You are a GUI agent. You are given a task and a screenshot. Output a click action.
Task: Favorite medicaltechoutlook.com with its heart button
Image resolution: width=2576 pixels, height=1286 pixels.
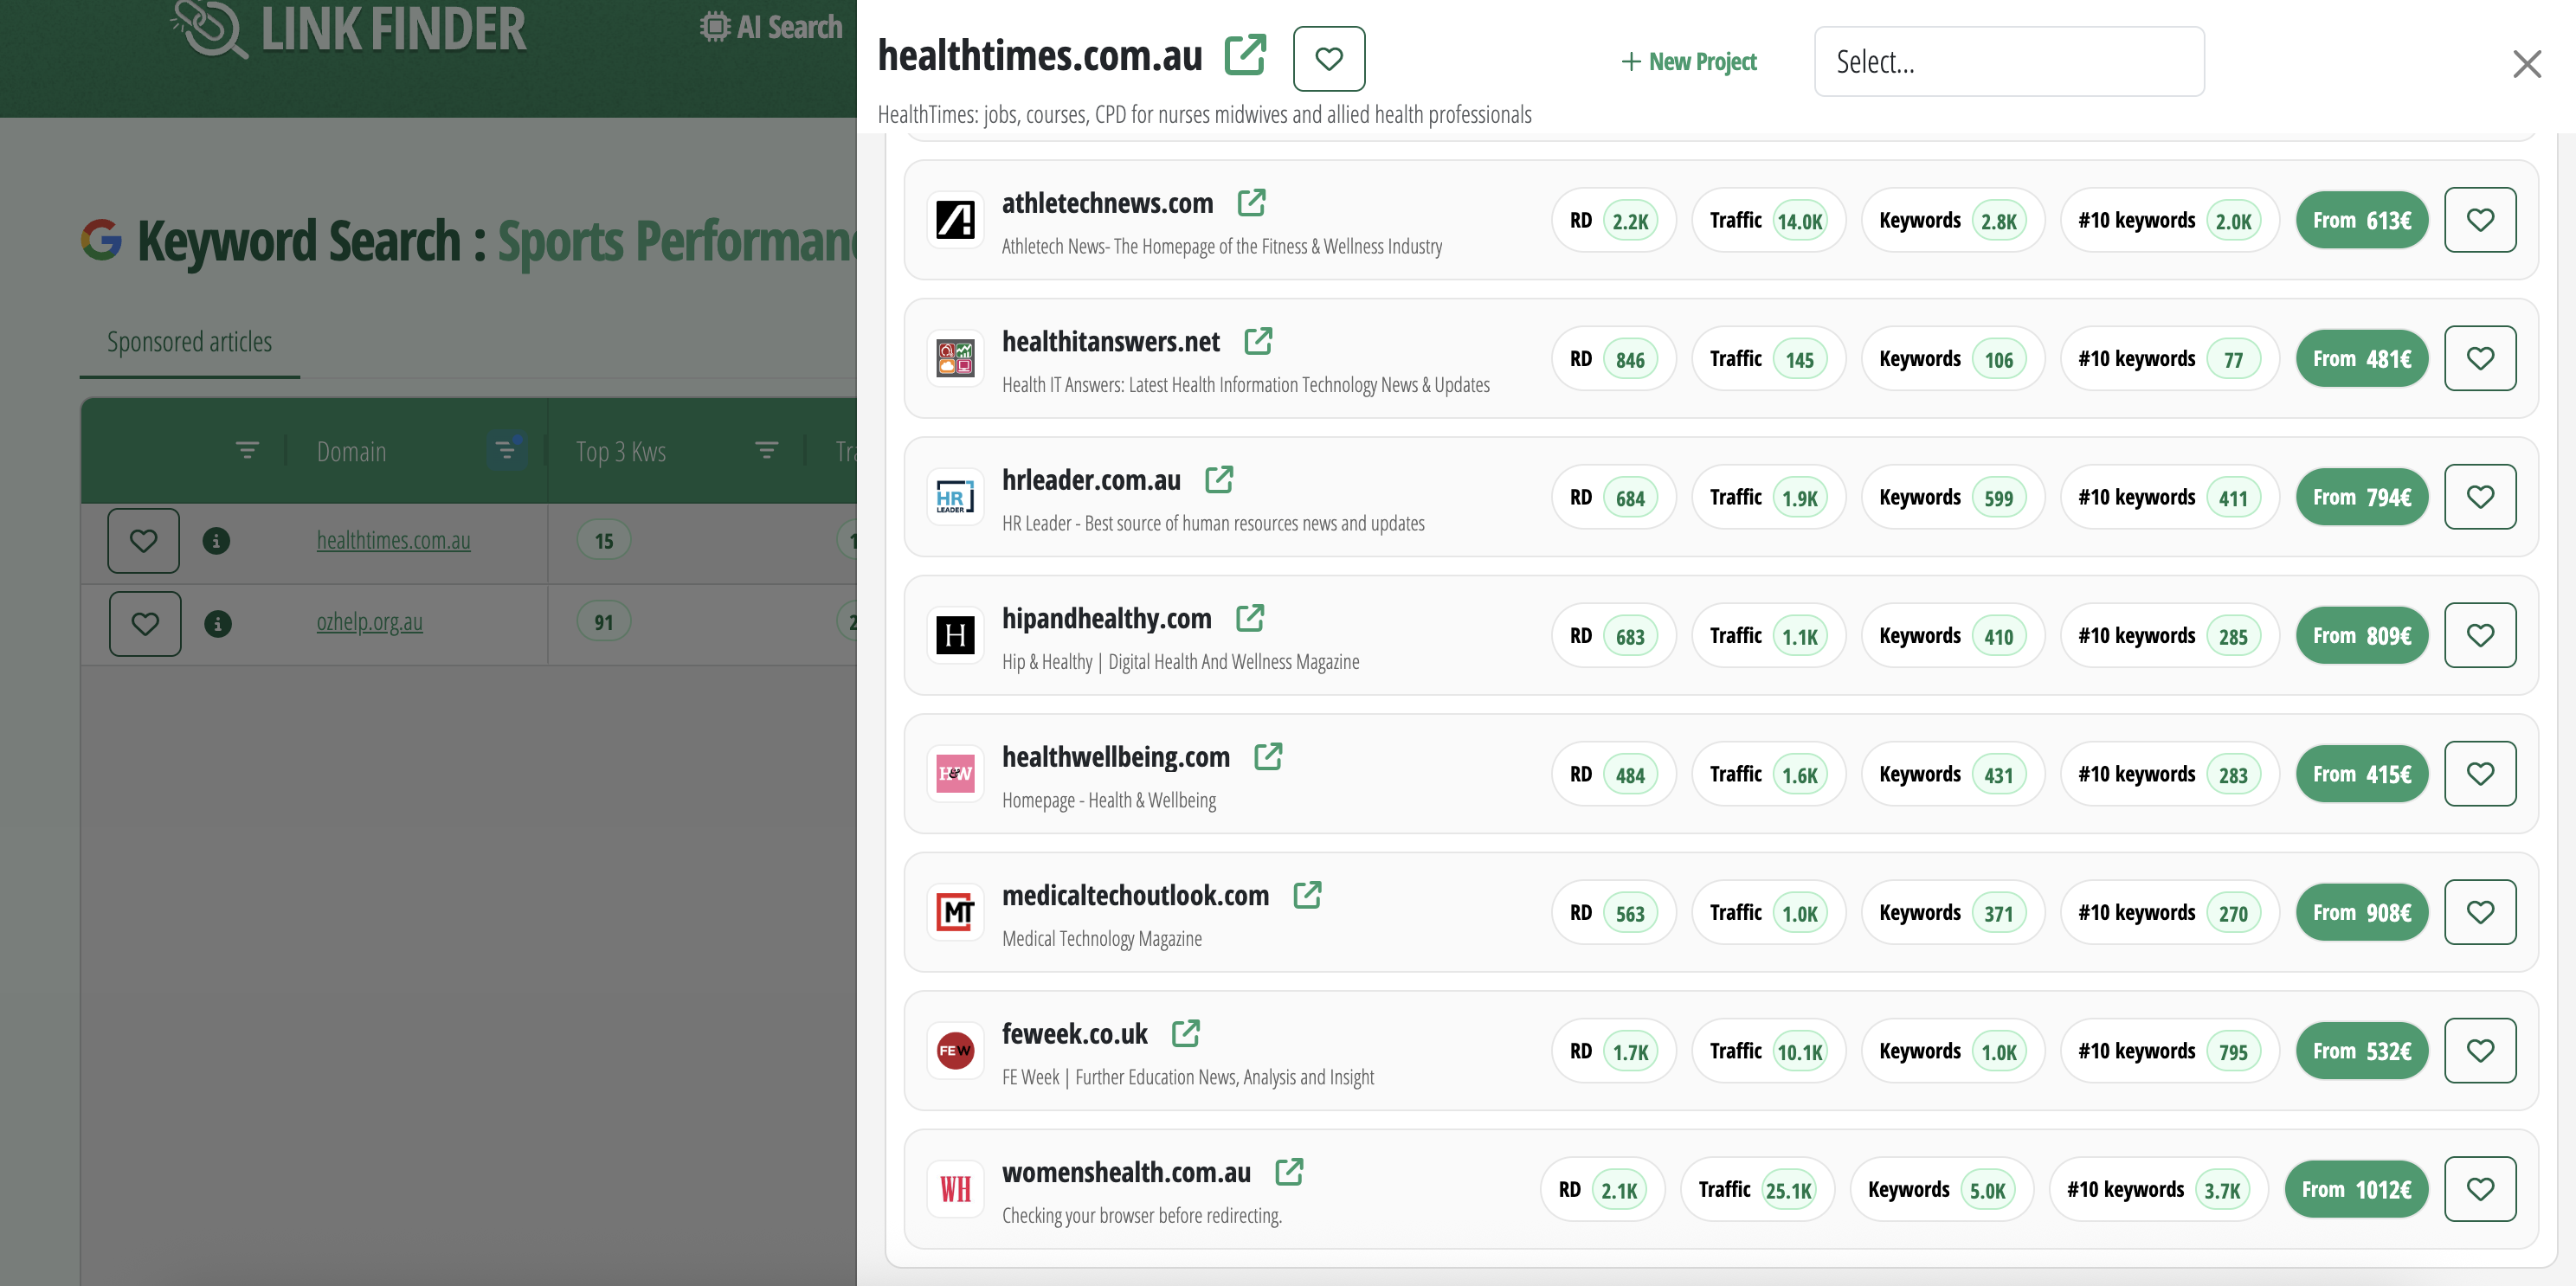[2480, 912]
